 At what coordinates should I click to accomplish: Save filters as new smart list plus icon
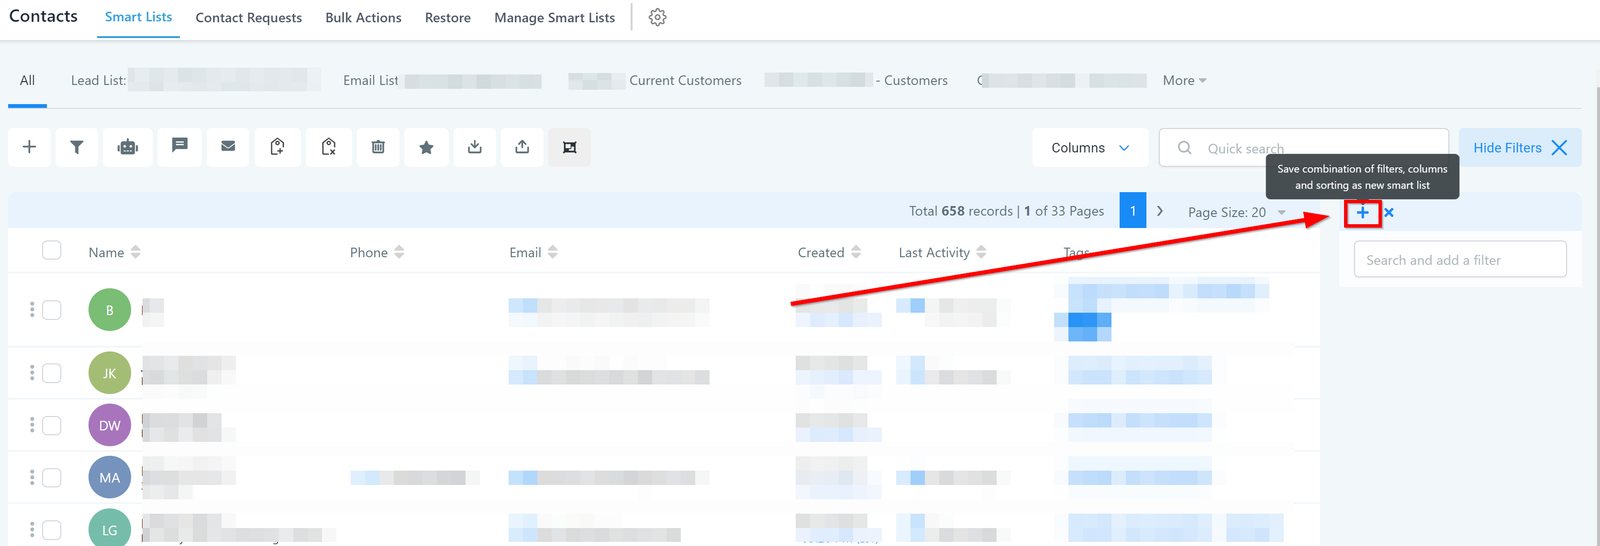(1362, 212)
